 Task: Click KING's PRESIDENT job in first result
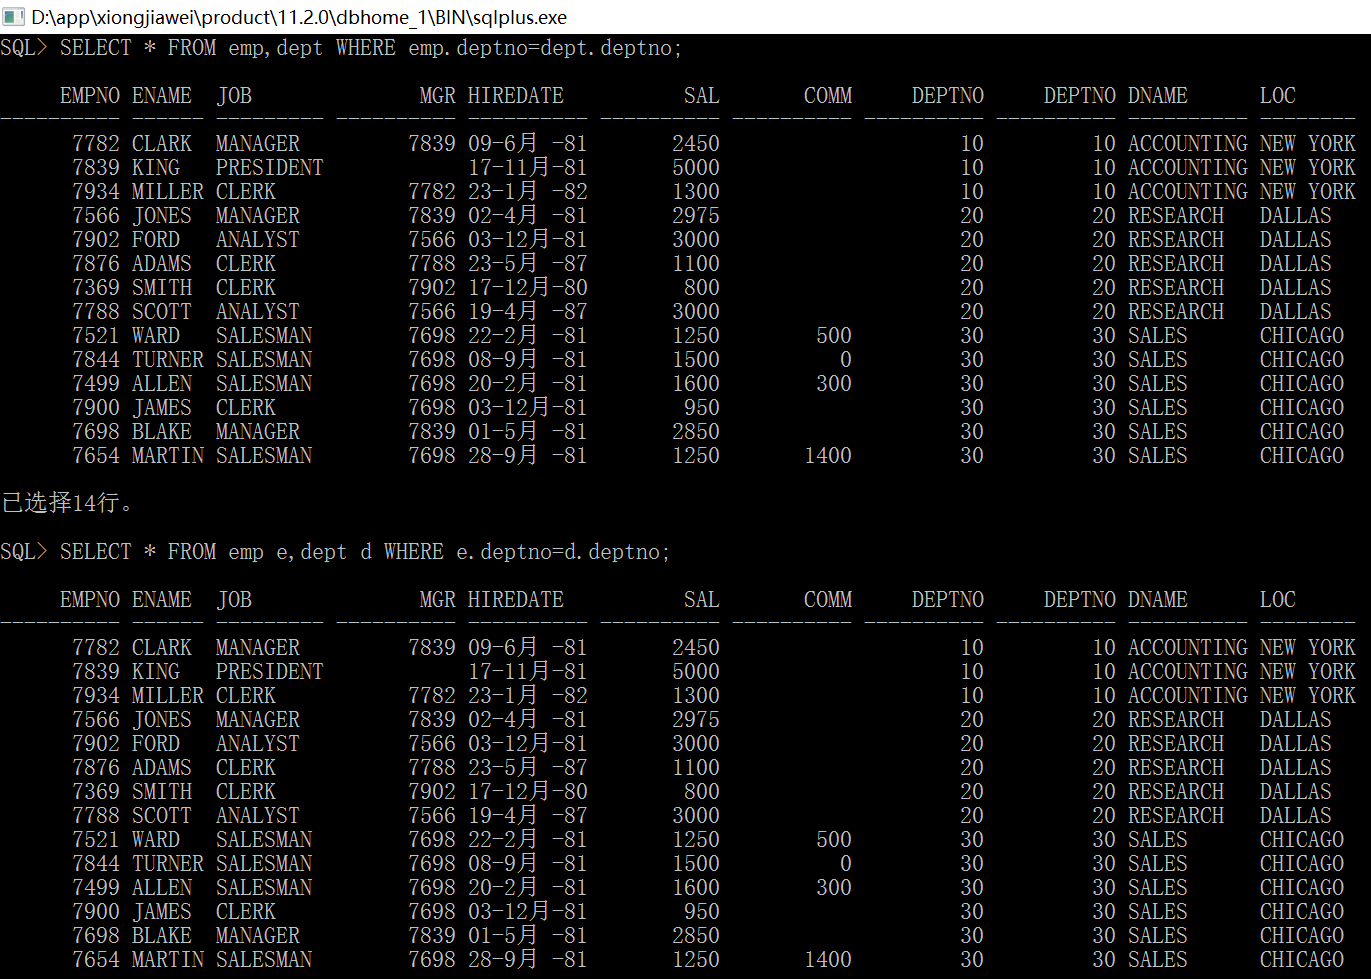pyautogui.click(x=270, y=168)
